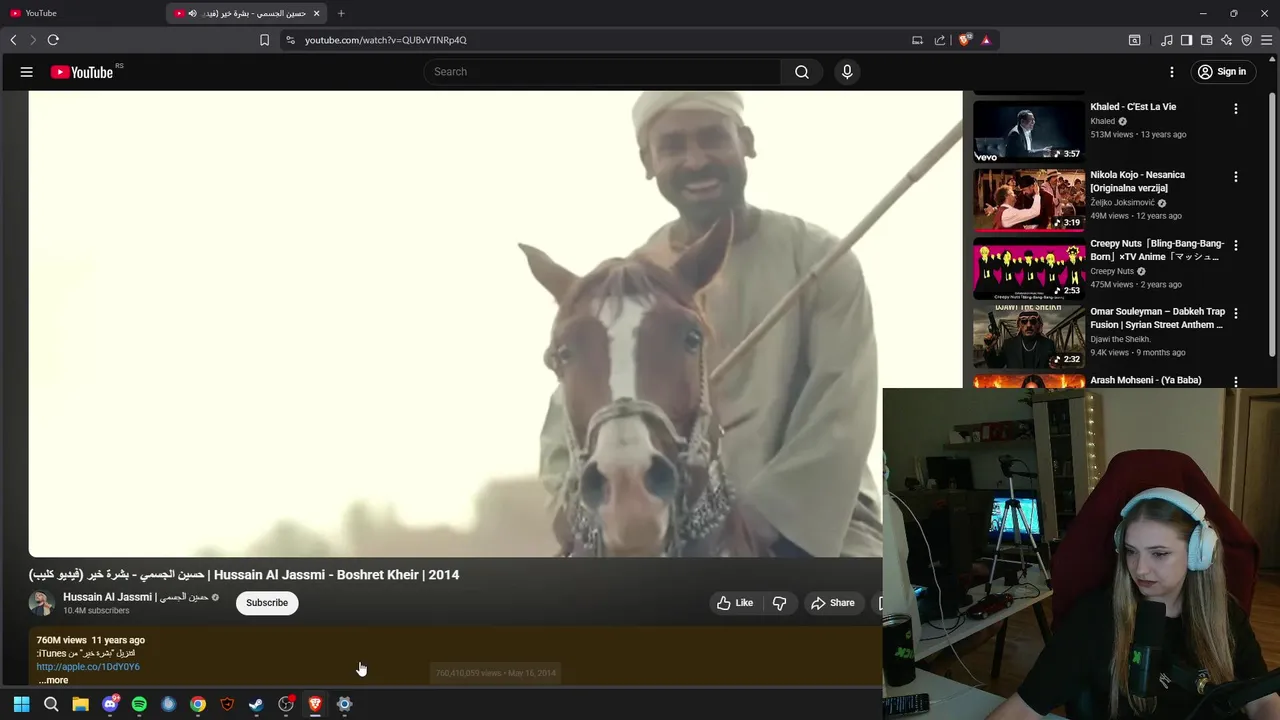Reload the page
Image resolution: width=1280 pixels, height=720 pixels.
pos(53,40)
